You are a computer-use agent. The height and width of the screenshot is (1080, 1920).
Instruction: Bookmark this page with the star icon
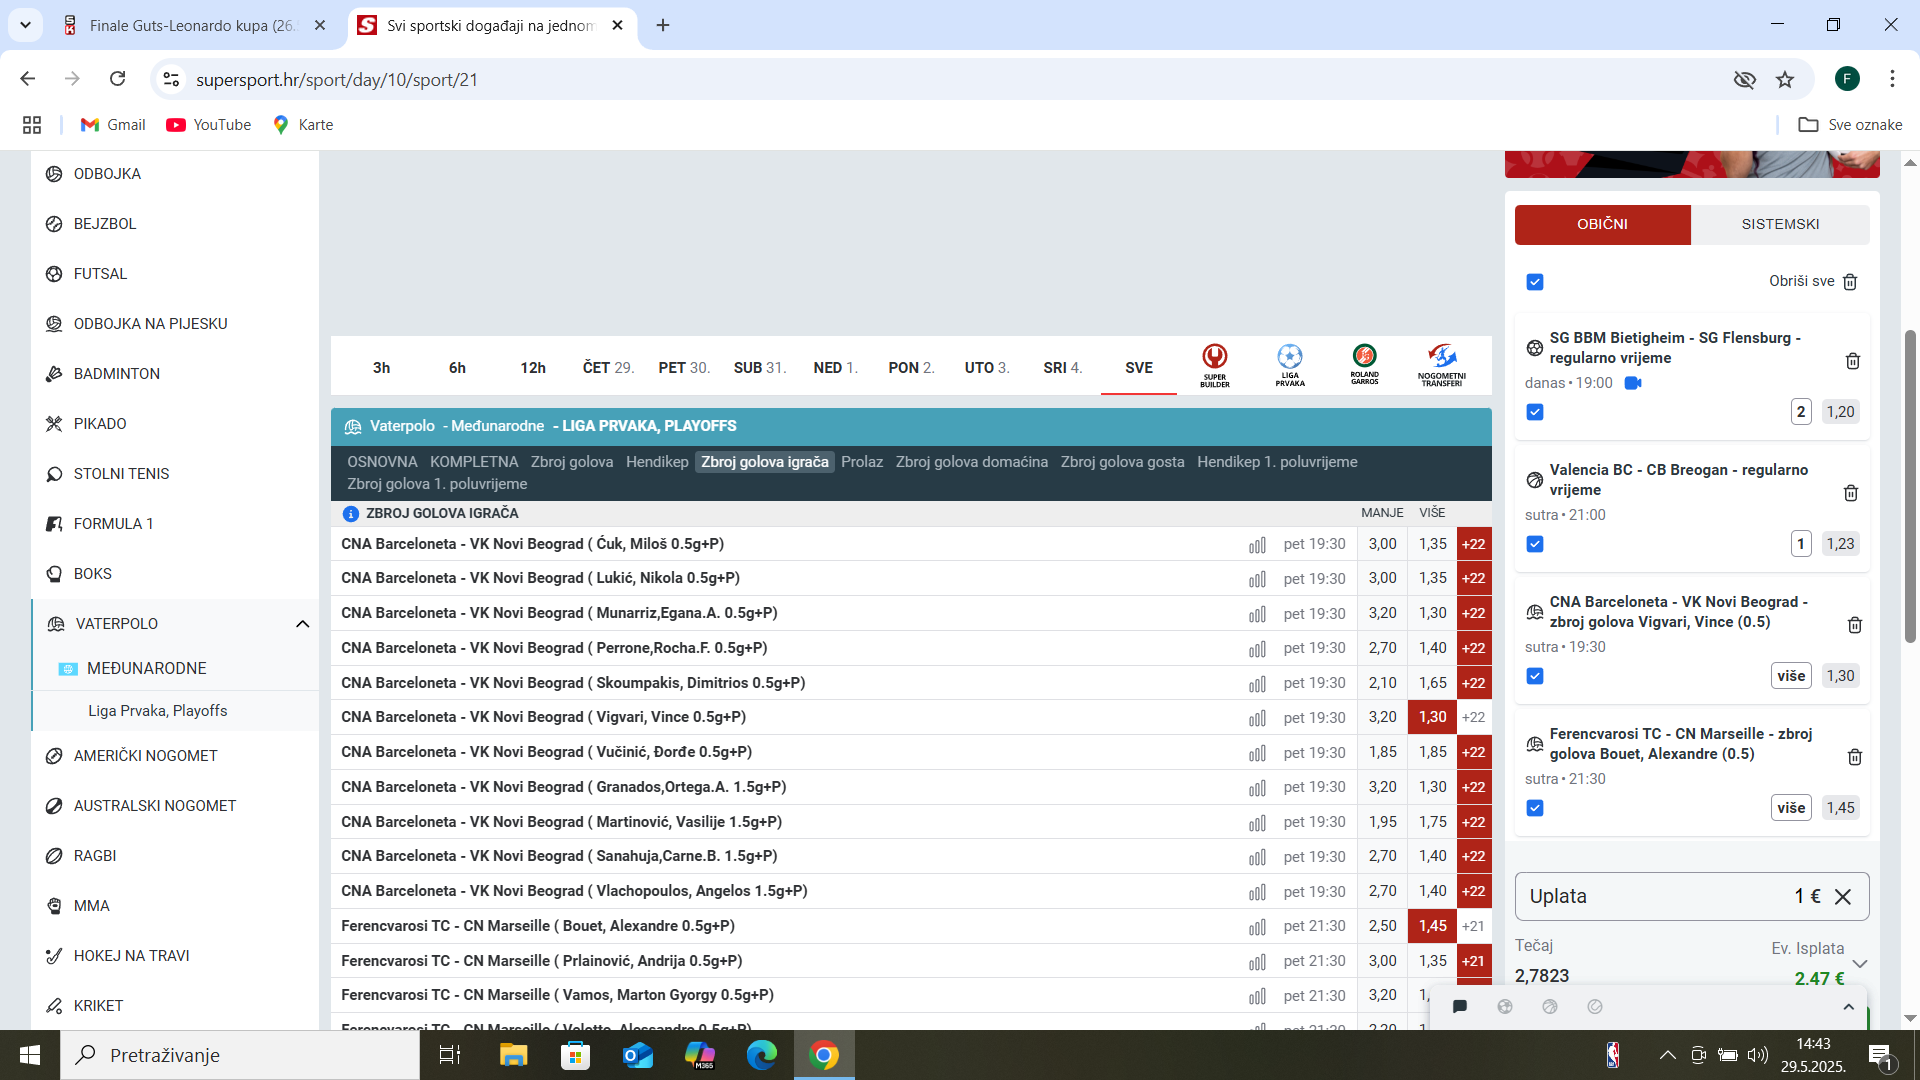(x=1785, y=79)
